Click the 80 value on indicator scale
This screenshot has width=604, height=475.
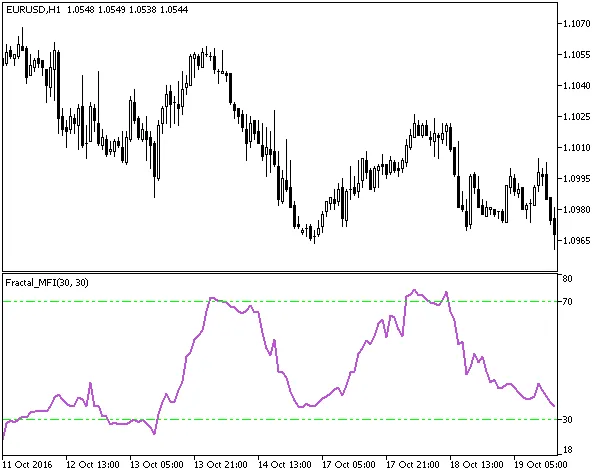coord(566,278)
